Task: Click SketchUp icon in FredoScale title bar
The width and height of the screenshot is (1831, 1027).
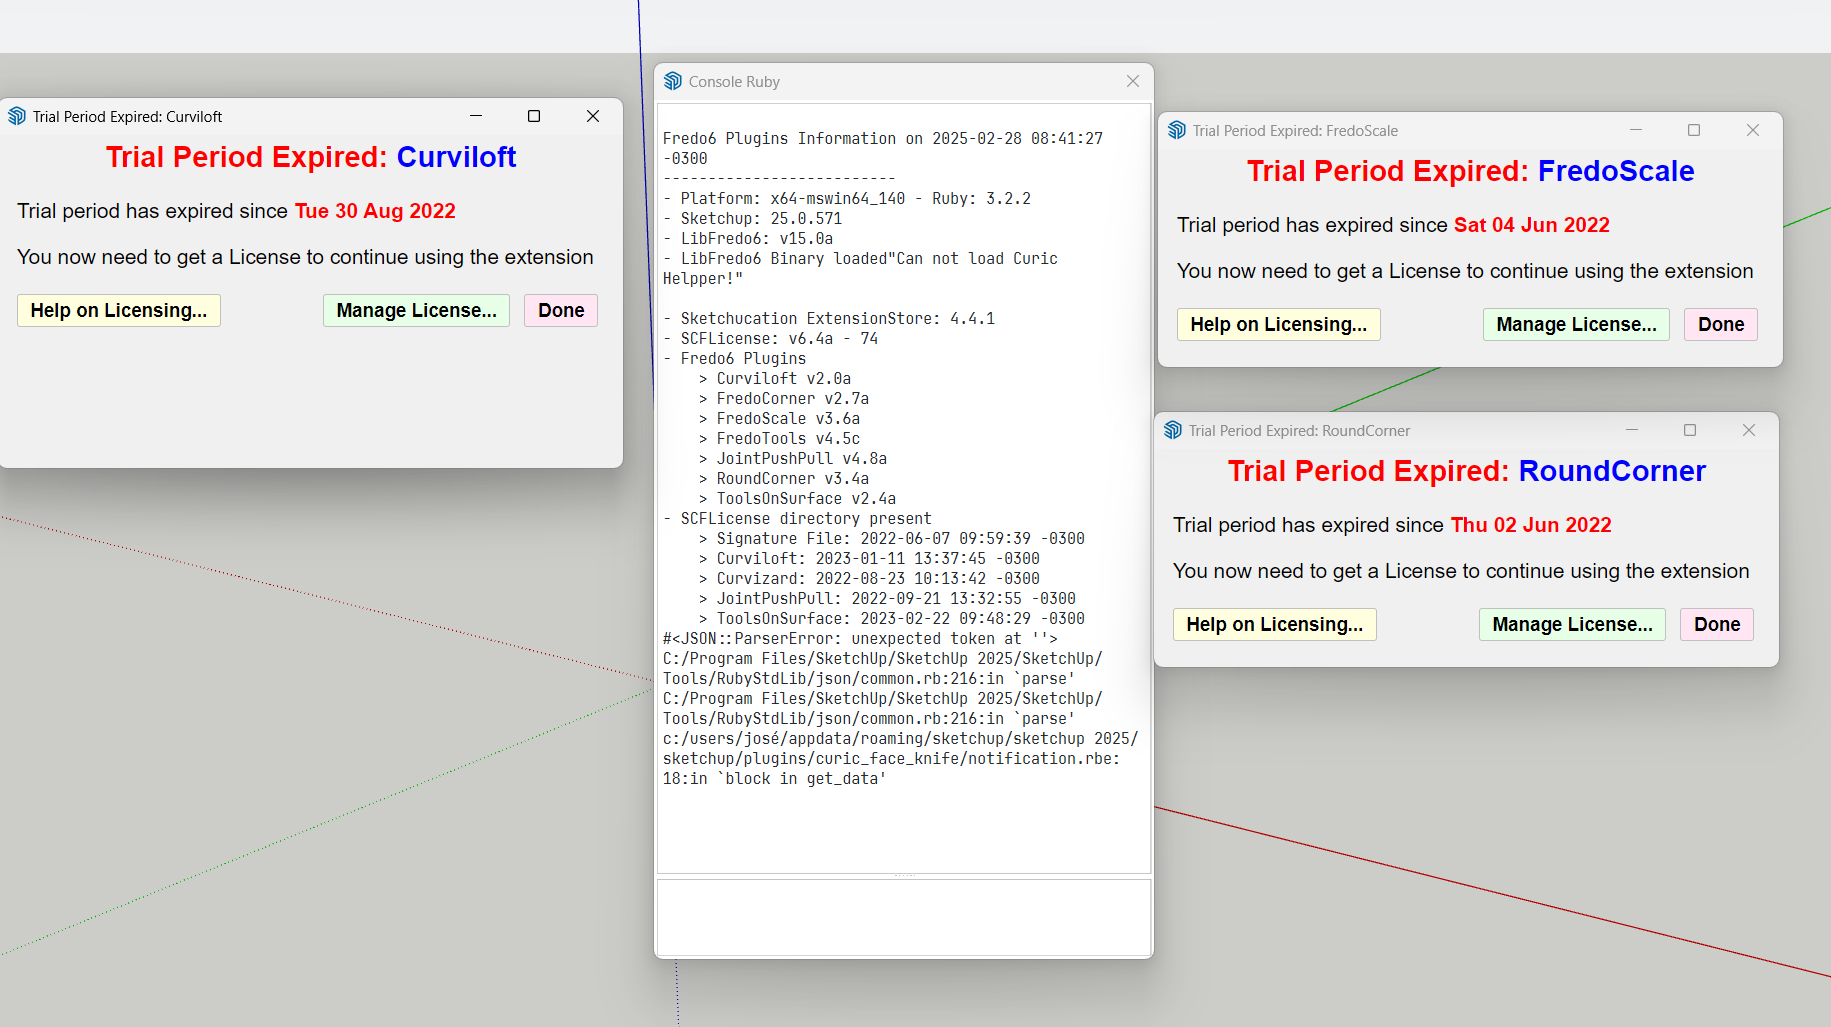Action: [x=1177, y=130]
